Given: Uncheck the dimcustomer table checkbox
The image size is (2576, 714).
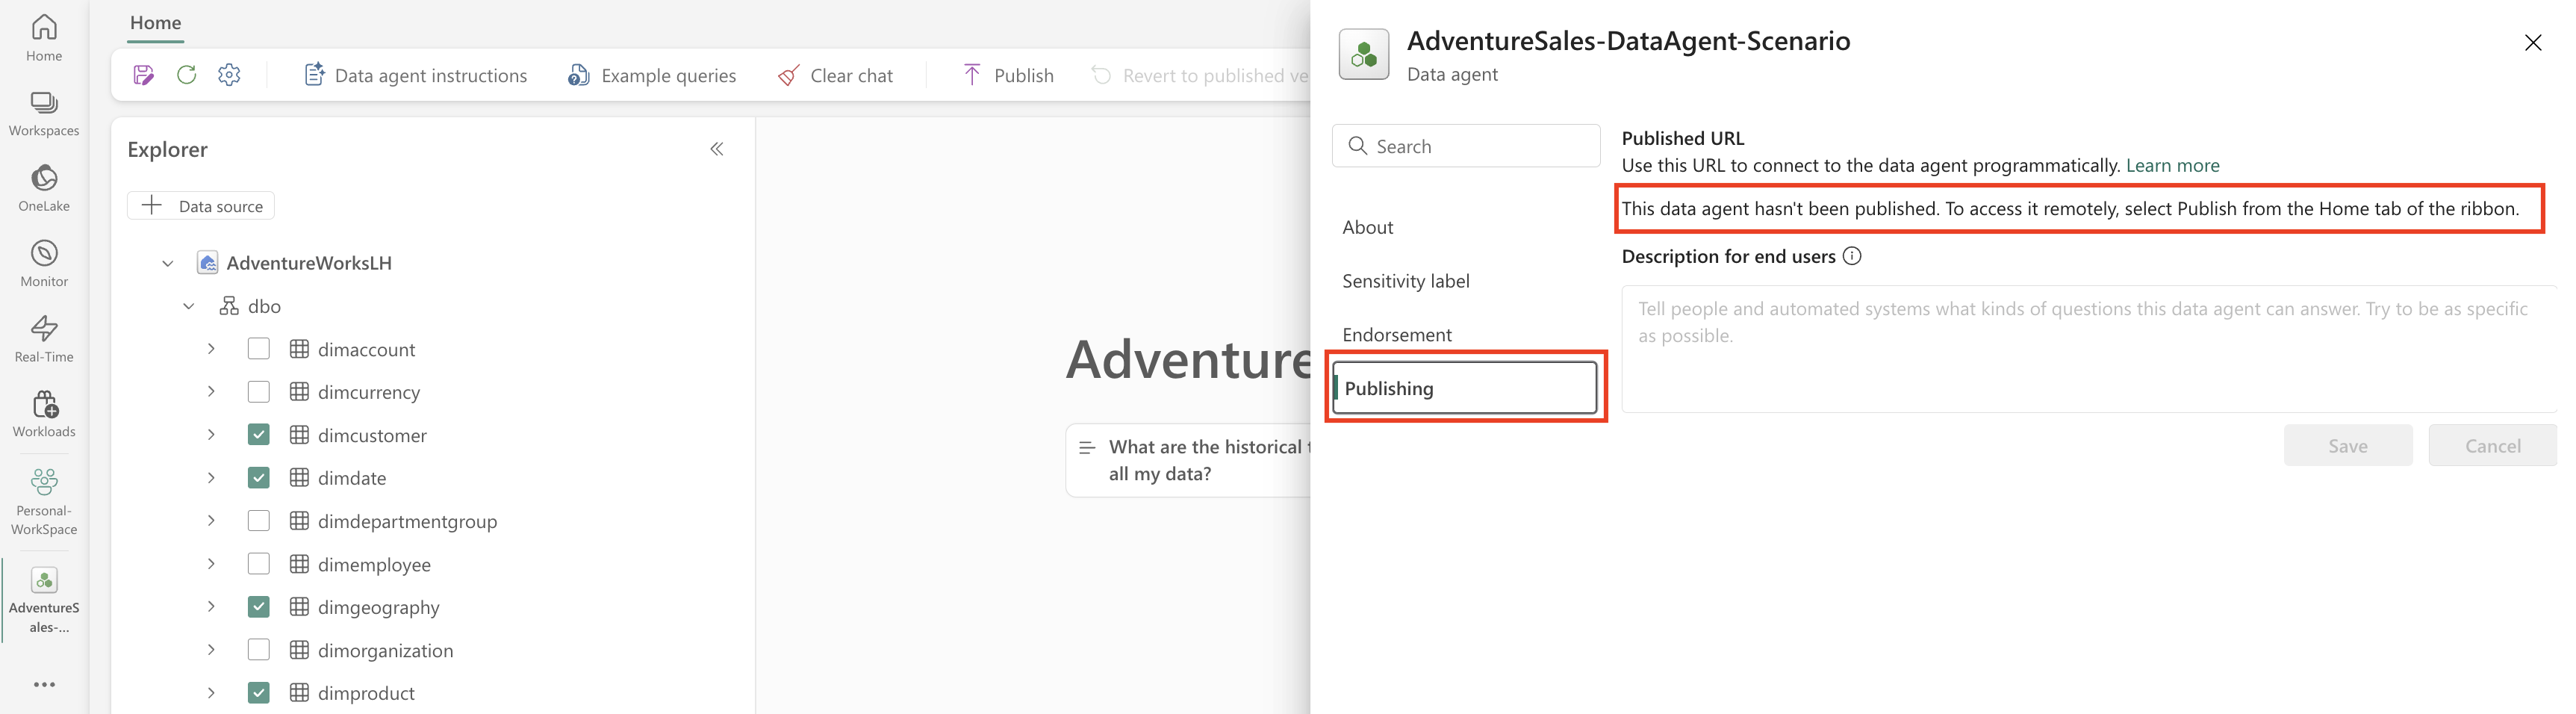Looking at the screenshot, I should pos(258,435).
